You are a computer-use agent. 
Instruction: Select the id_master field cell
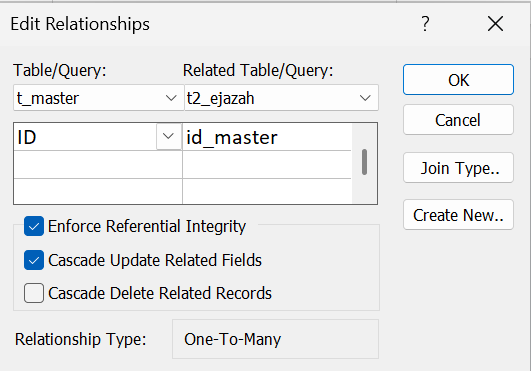[267, 137]
